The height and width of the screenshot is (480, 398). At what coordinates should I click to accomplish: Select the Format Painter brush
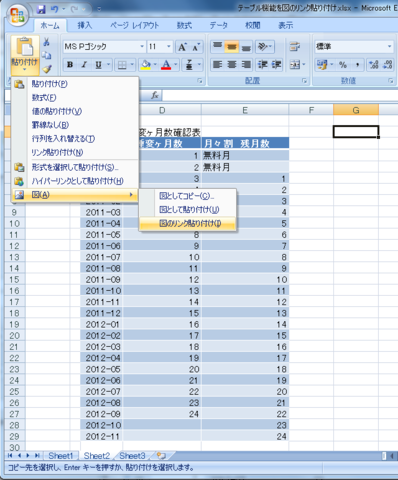click(47, 69)
